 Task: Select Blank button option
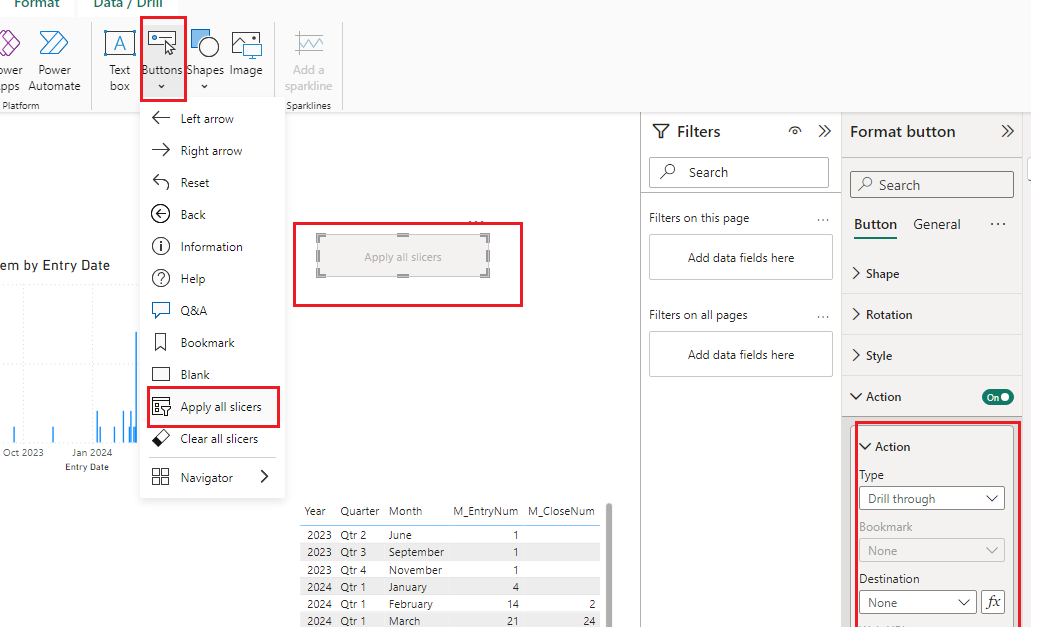pyautogui.click(x=212, y=375)
